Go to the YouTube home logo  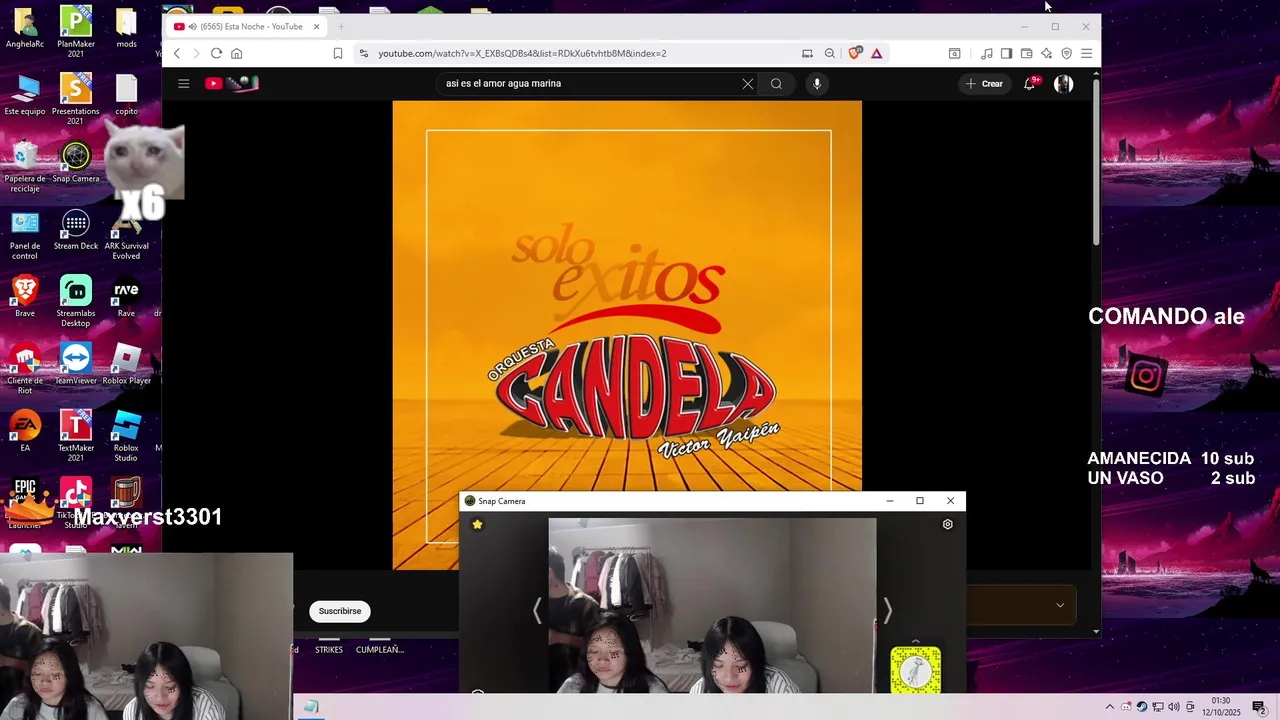tap(232, 84)
